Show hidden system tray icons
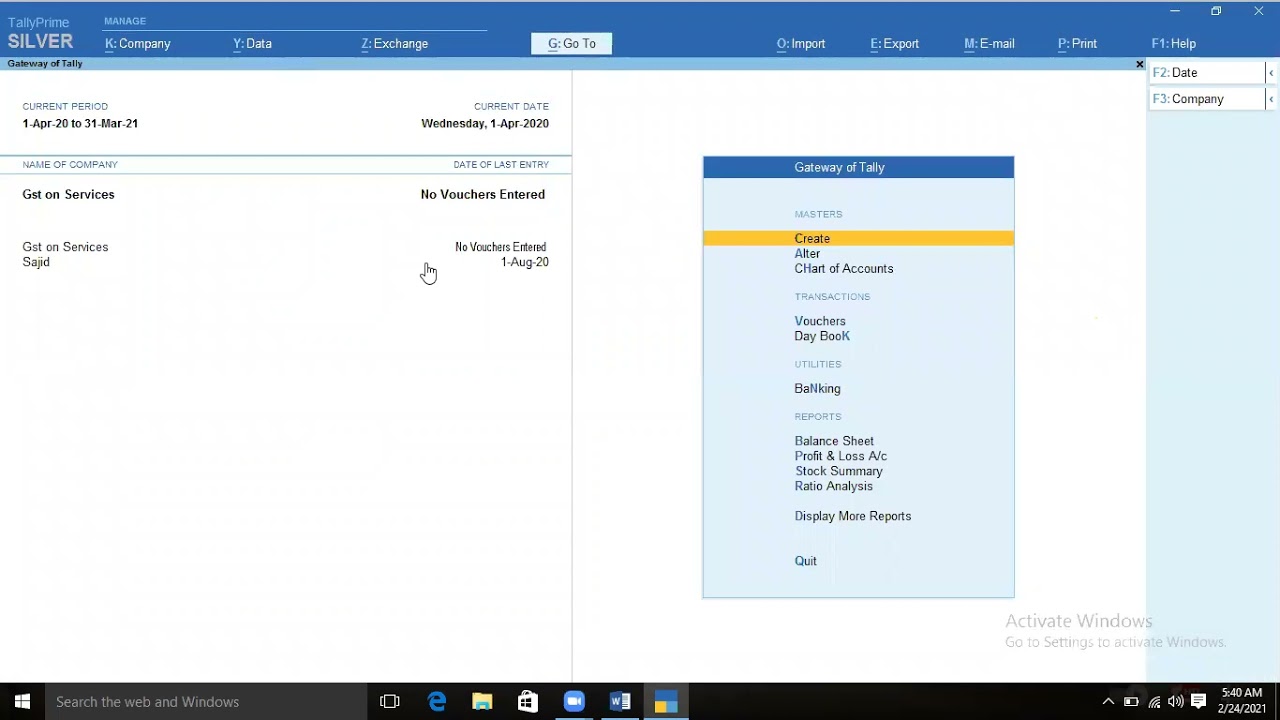Screen dimensions: 1280x720 point(1108,702)
